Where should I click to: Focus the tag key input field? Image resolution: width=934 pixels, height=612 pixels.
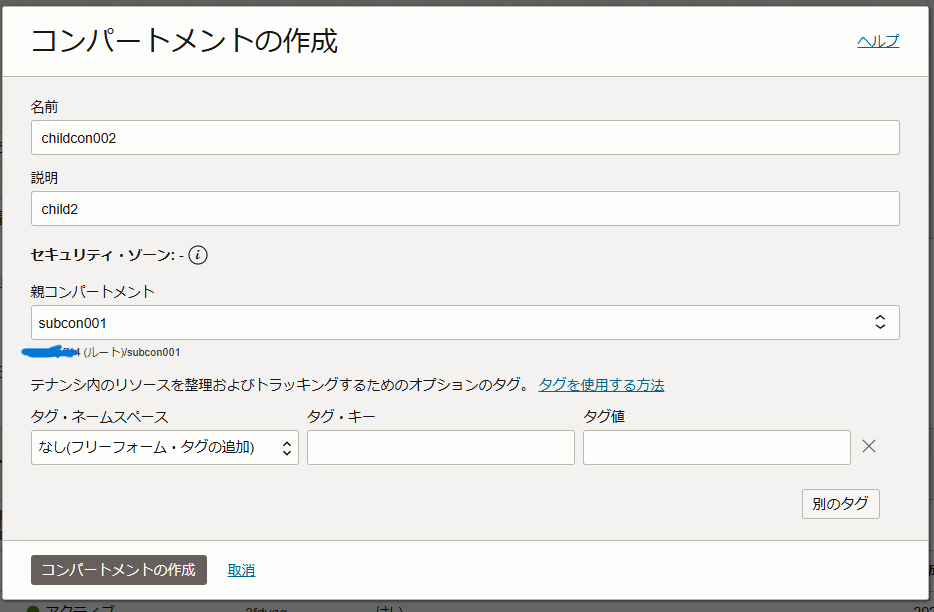pyautogui.click(x=441, y=448)
